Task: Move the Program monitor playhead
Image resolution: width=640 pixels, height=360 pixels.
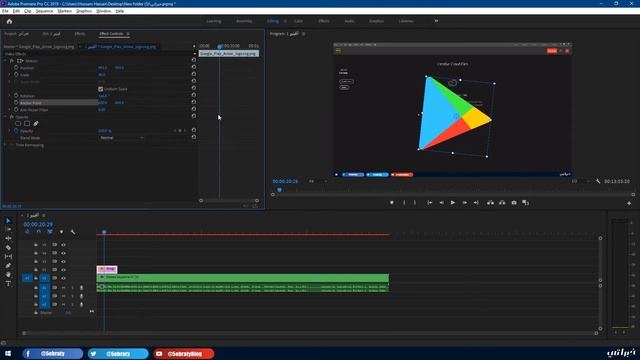Action: (x=280, y=190)
